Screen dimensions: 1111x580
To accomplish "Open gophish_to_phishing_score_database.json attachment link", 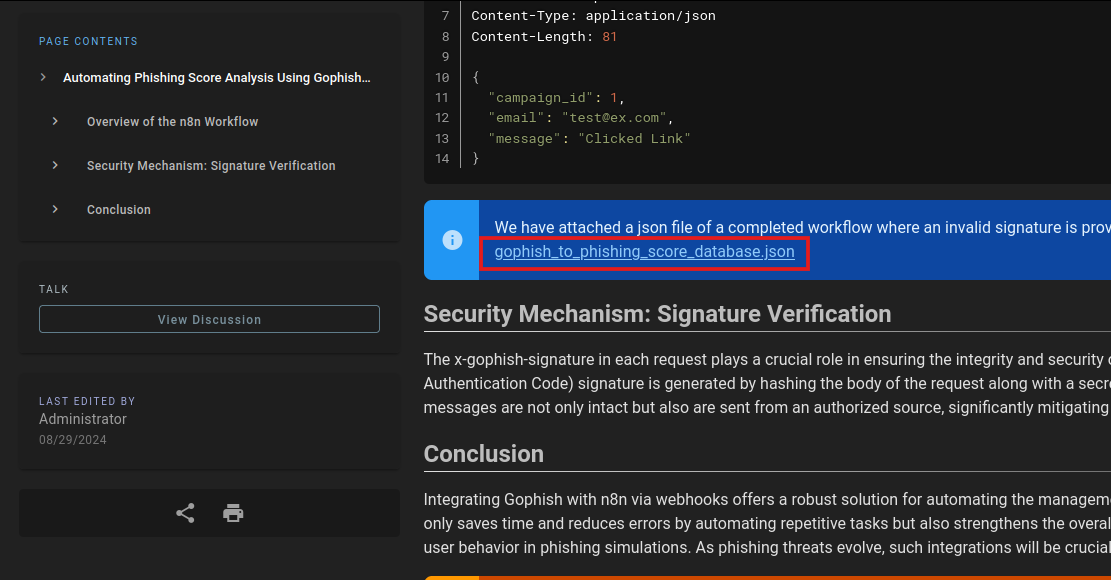I will [644, 252].
